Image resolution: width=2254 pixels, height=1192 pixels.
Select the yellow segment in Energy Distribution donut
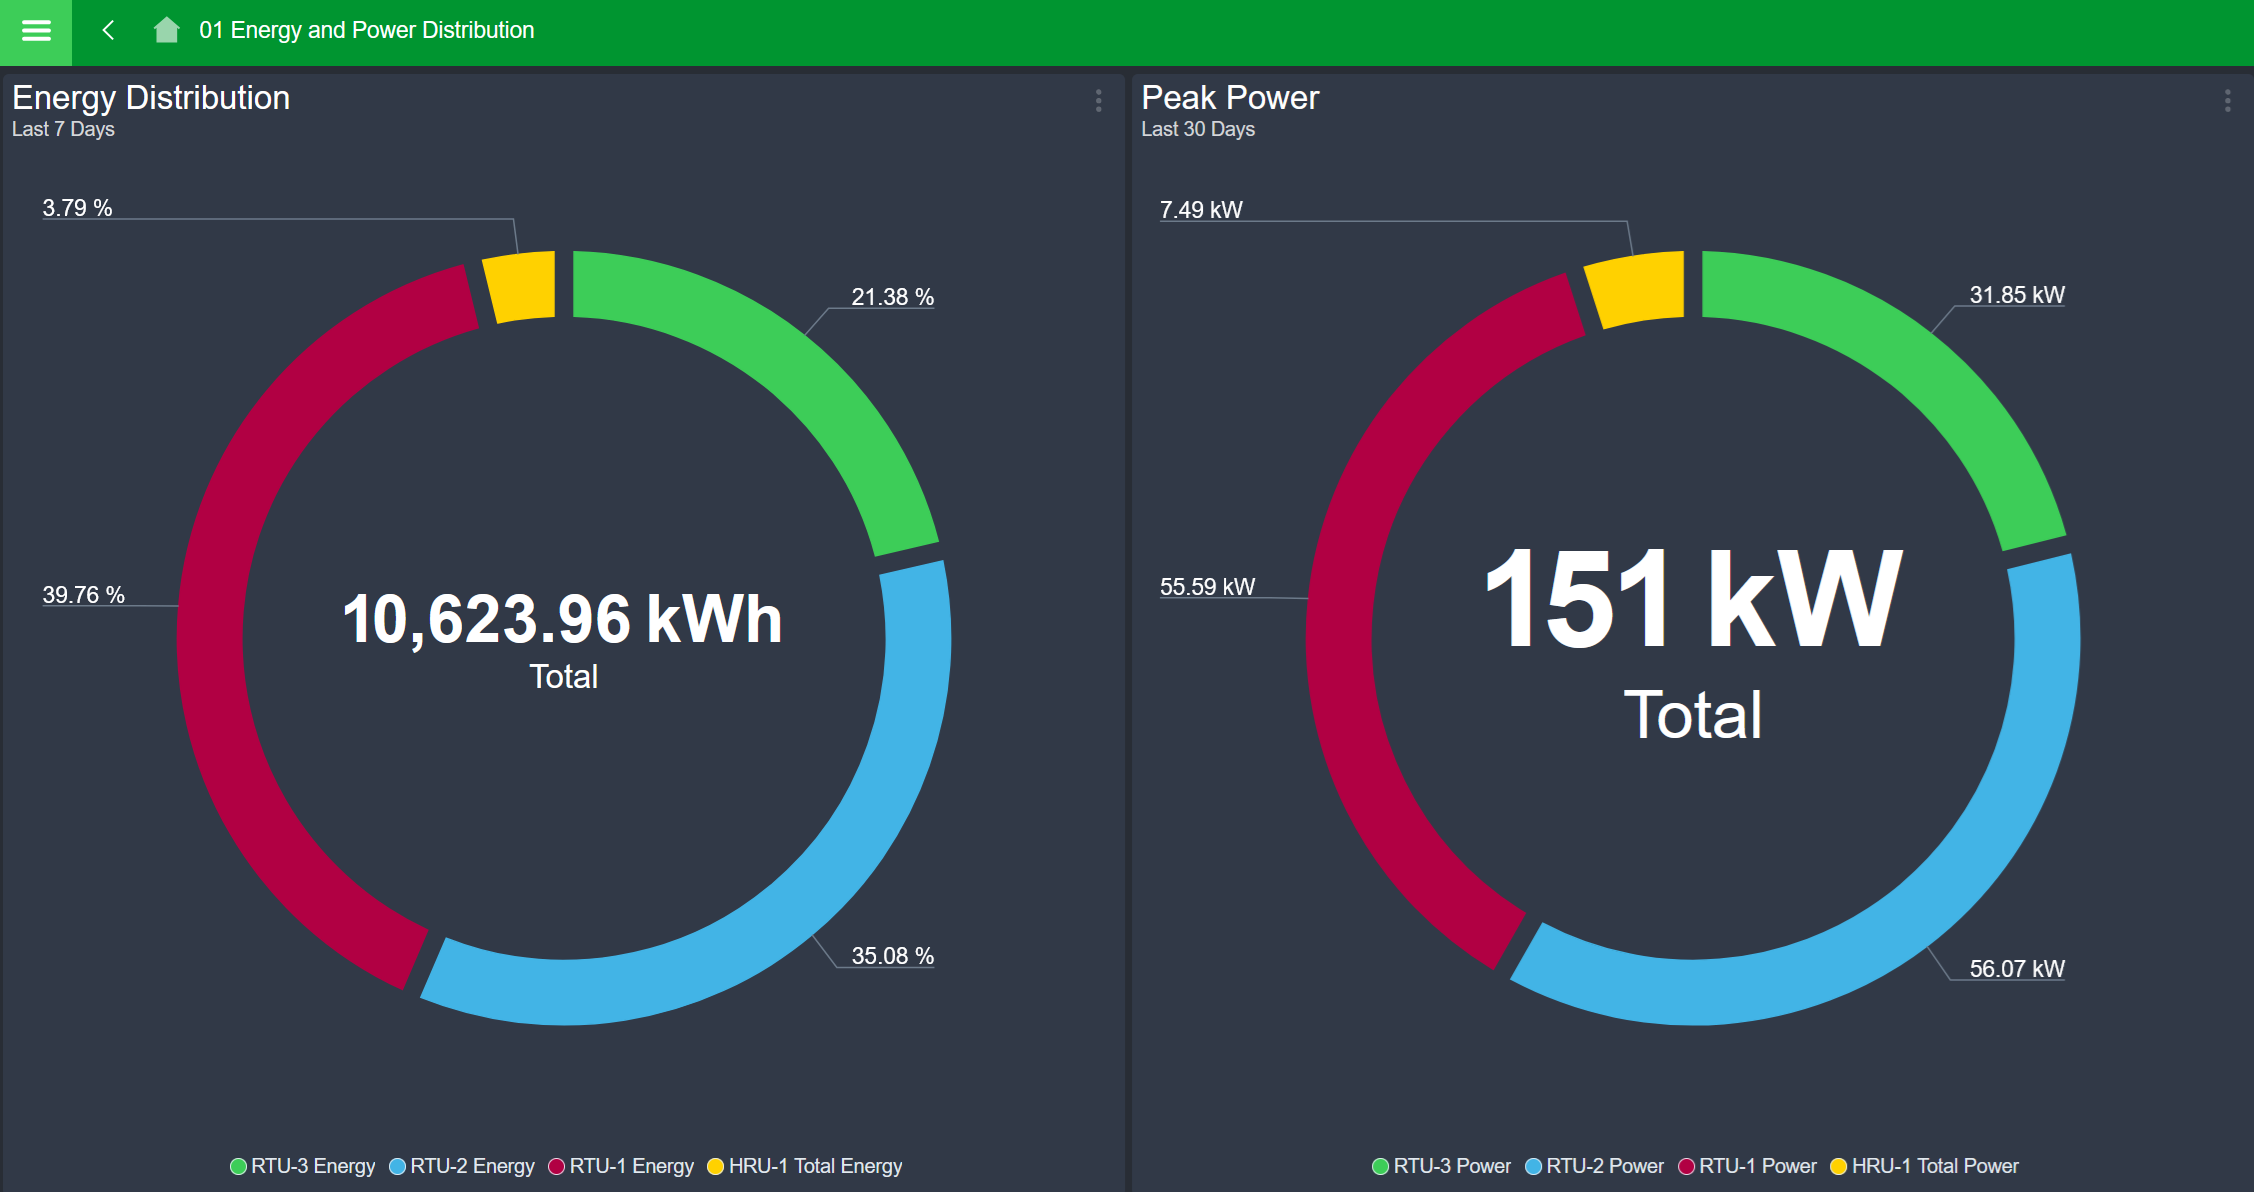pos(521,286)
